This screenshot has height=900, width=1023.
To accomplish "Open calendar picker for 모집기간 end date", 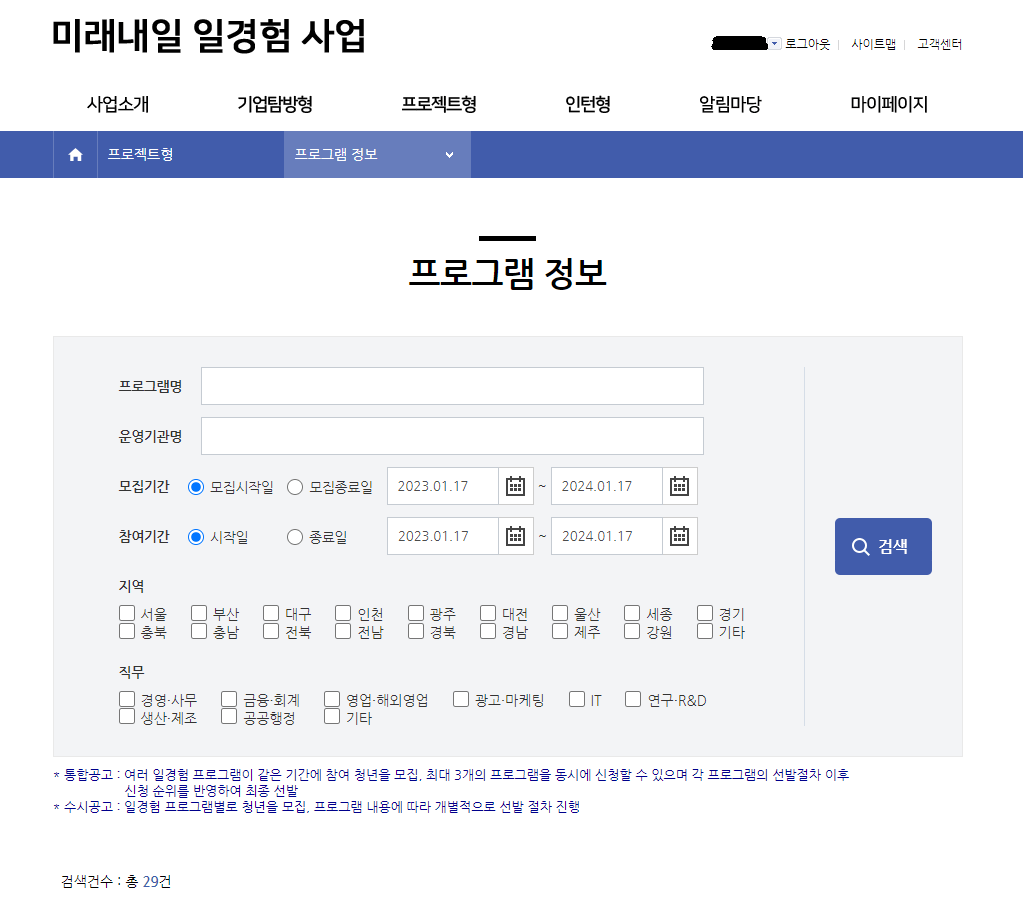I will tap(679, 486).
